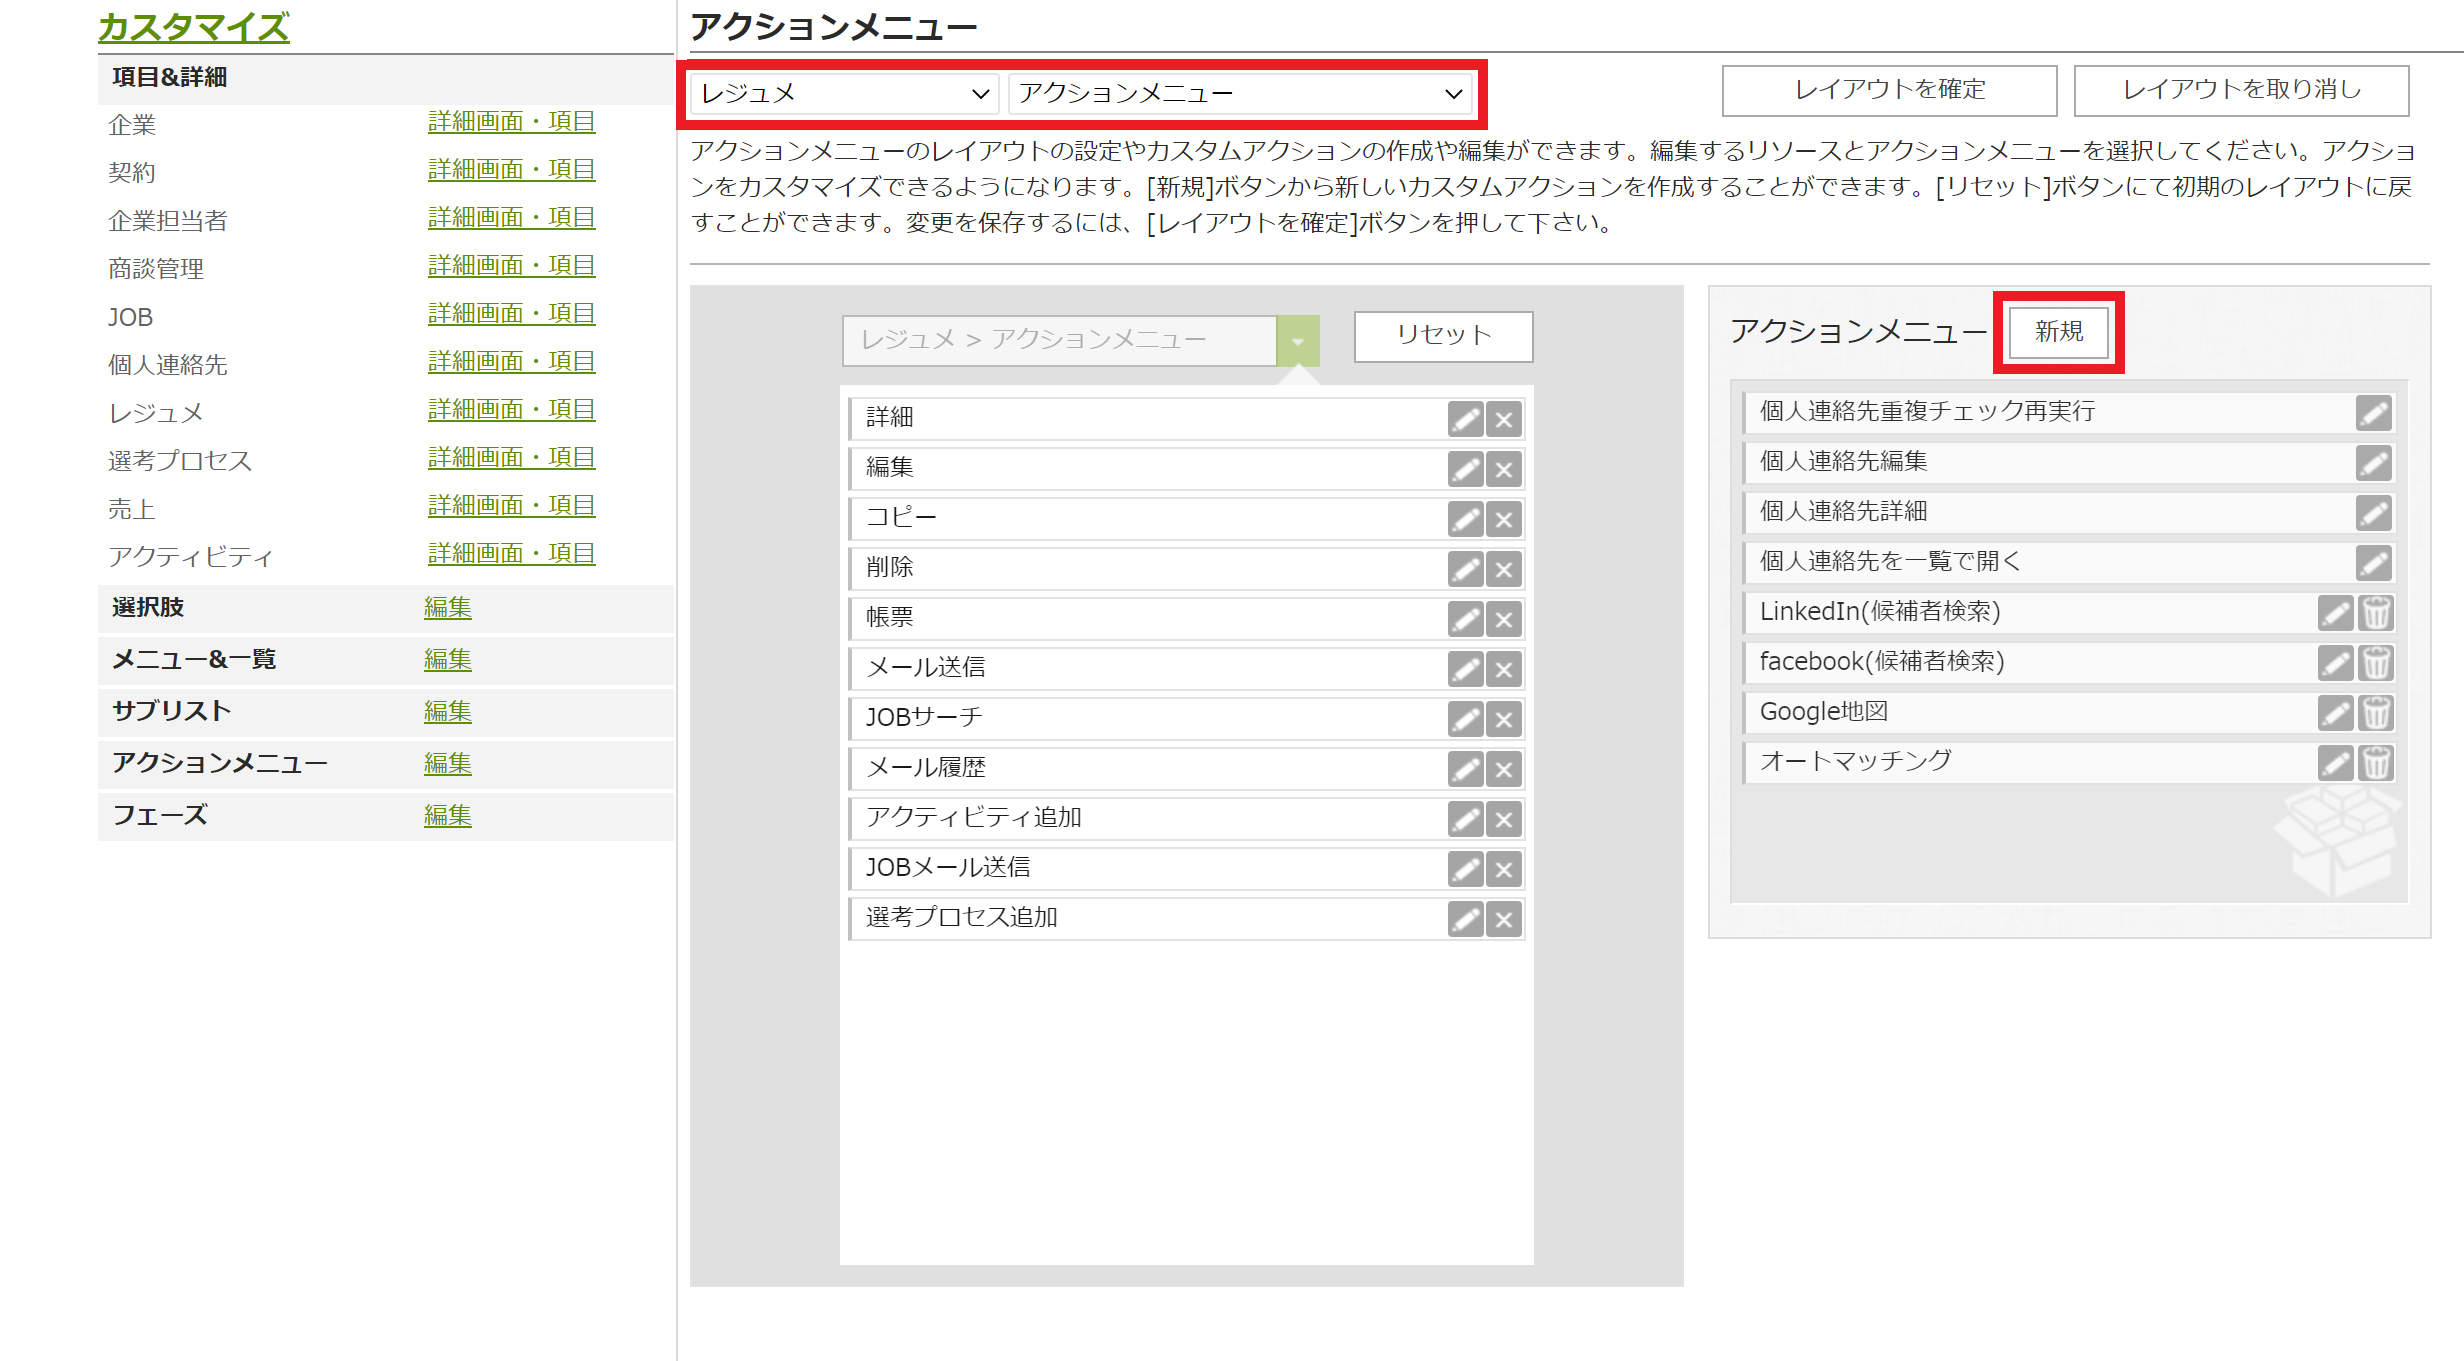Click the レジュメ > アクションメニュー breadcrumb field
The width and height of the screenshot is (2464, 1361).
1060,339
